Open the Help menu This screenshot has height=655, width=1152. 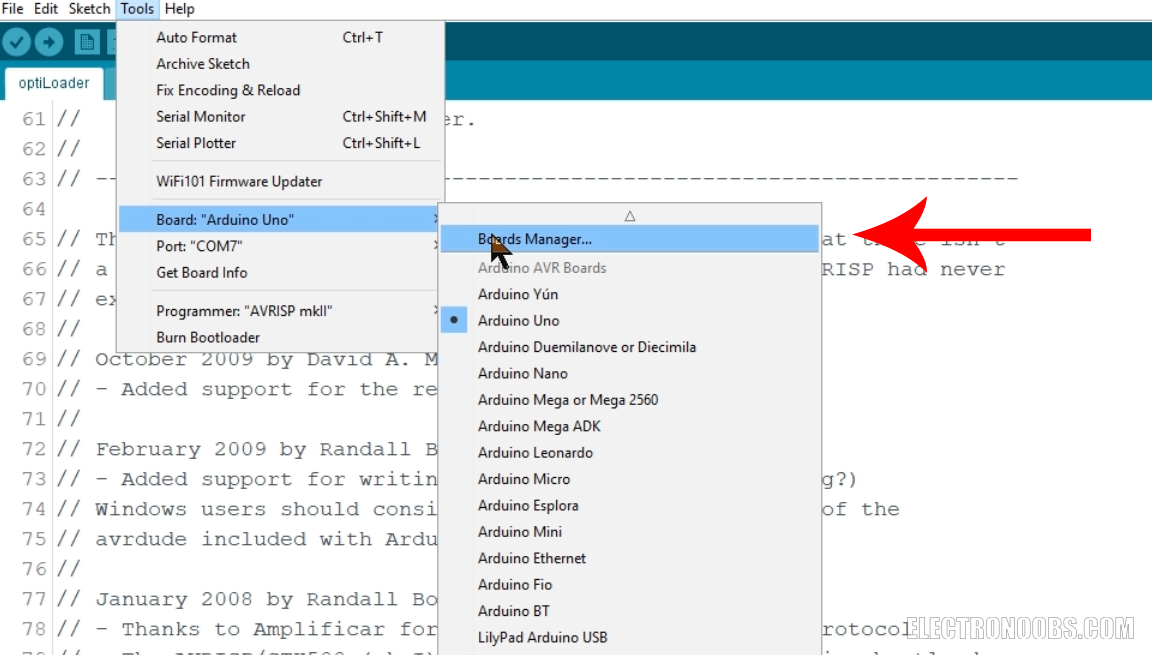click(x=179, y=9)
